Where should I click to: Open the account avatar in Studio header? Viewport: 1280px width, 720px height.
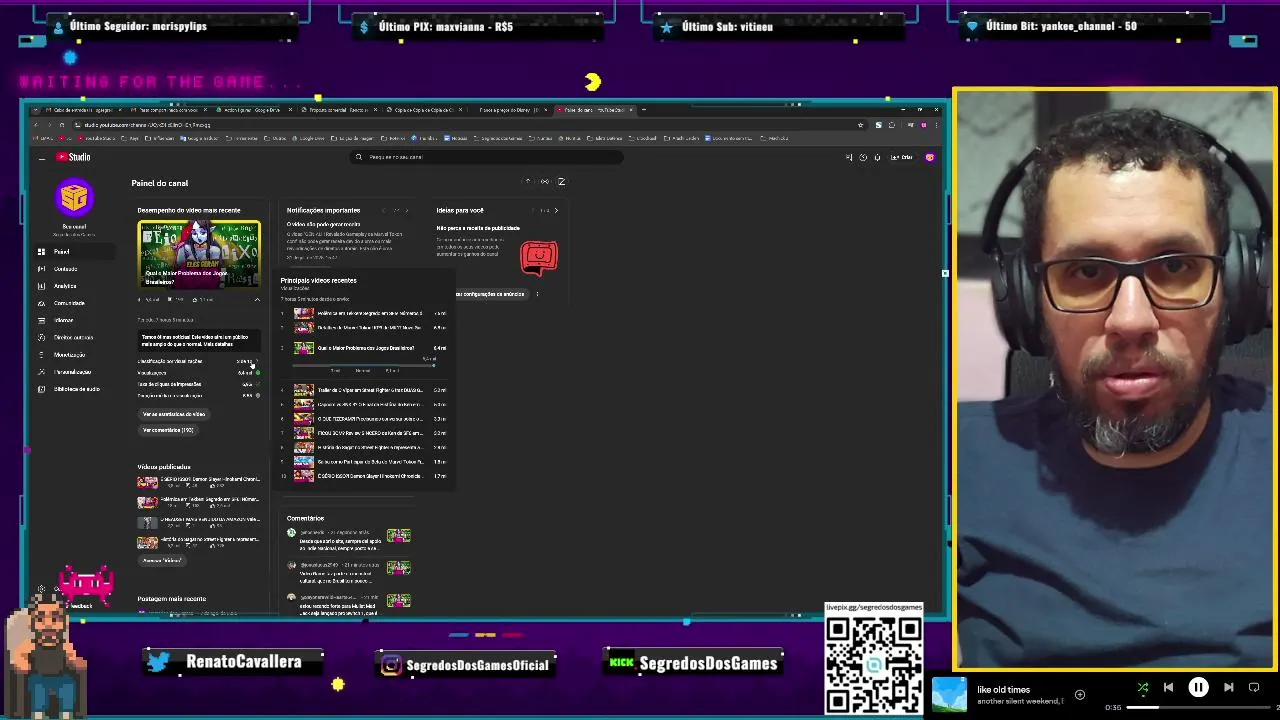pyautogui.click(x=930, y=157)
